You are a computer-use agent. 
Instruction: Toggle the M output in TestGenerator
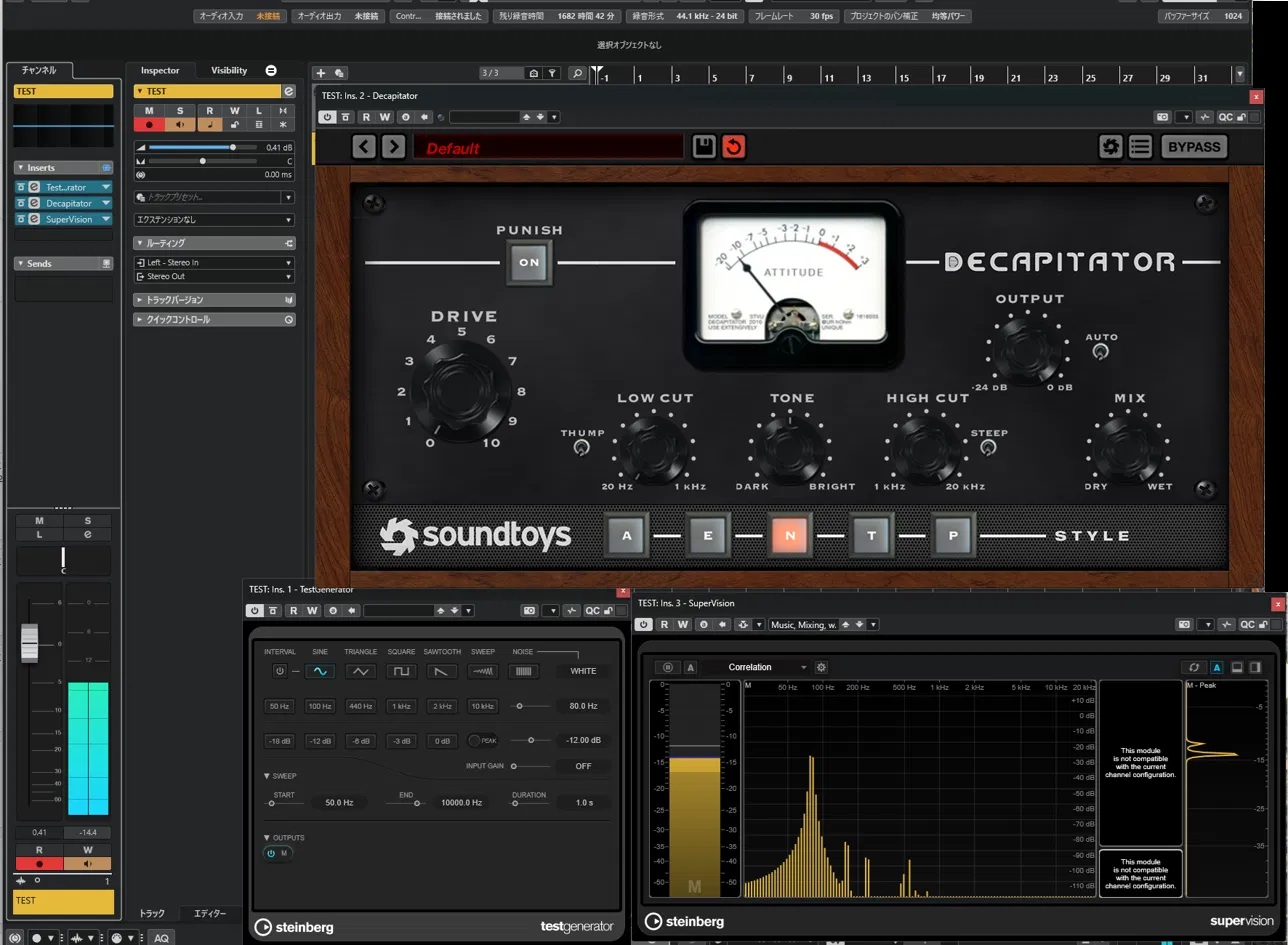[x=278, y=853]
